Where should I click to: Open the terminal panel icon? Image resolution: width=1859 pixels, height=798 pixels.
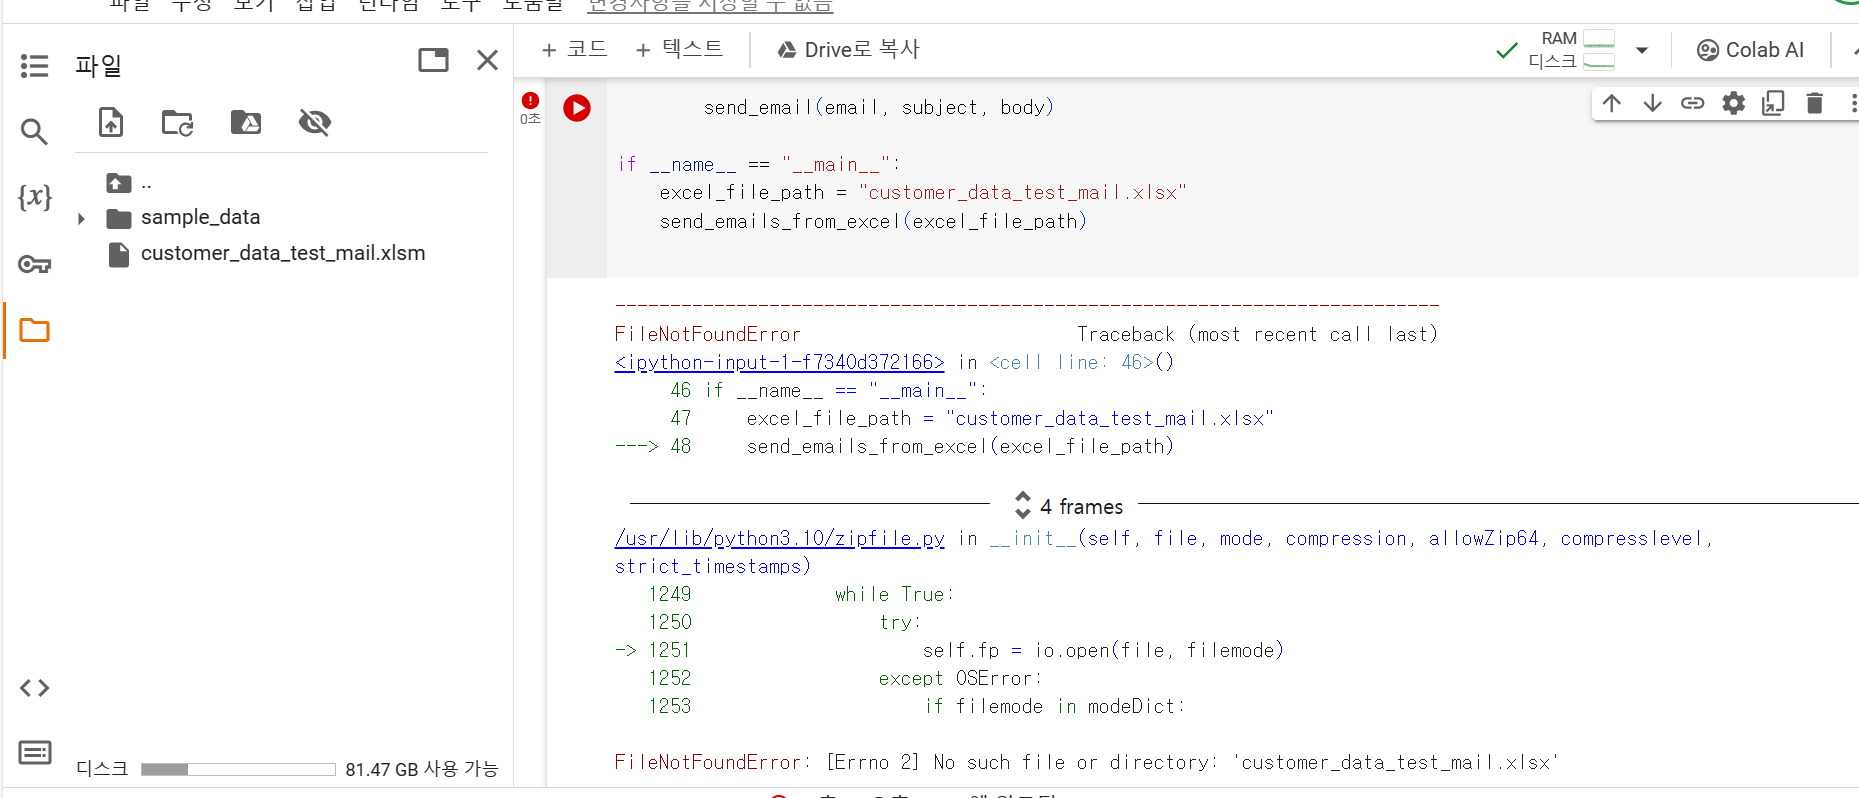[34, 752]
